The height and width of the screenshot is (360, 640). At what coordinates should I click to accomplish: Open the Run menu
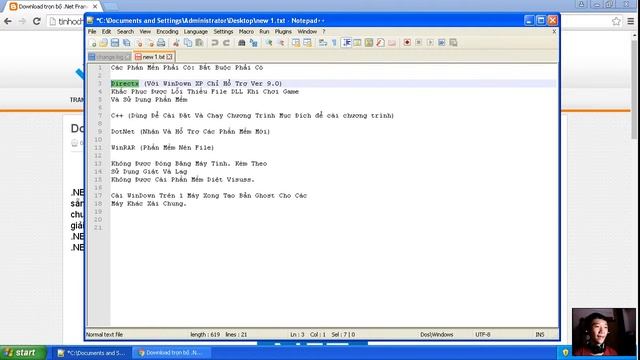264,31
